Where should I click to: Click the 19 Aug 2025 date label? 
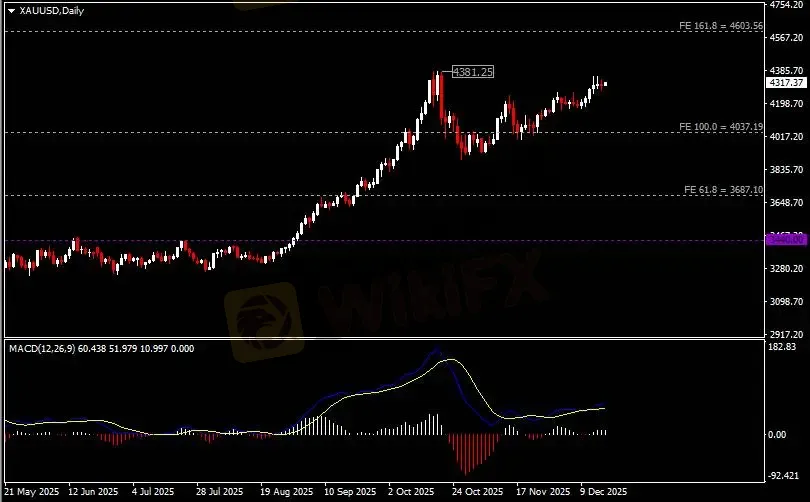pos(286,492)
